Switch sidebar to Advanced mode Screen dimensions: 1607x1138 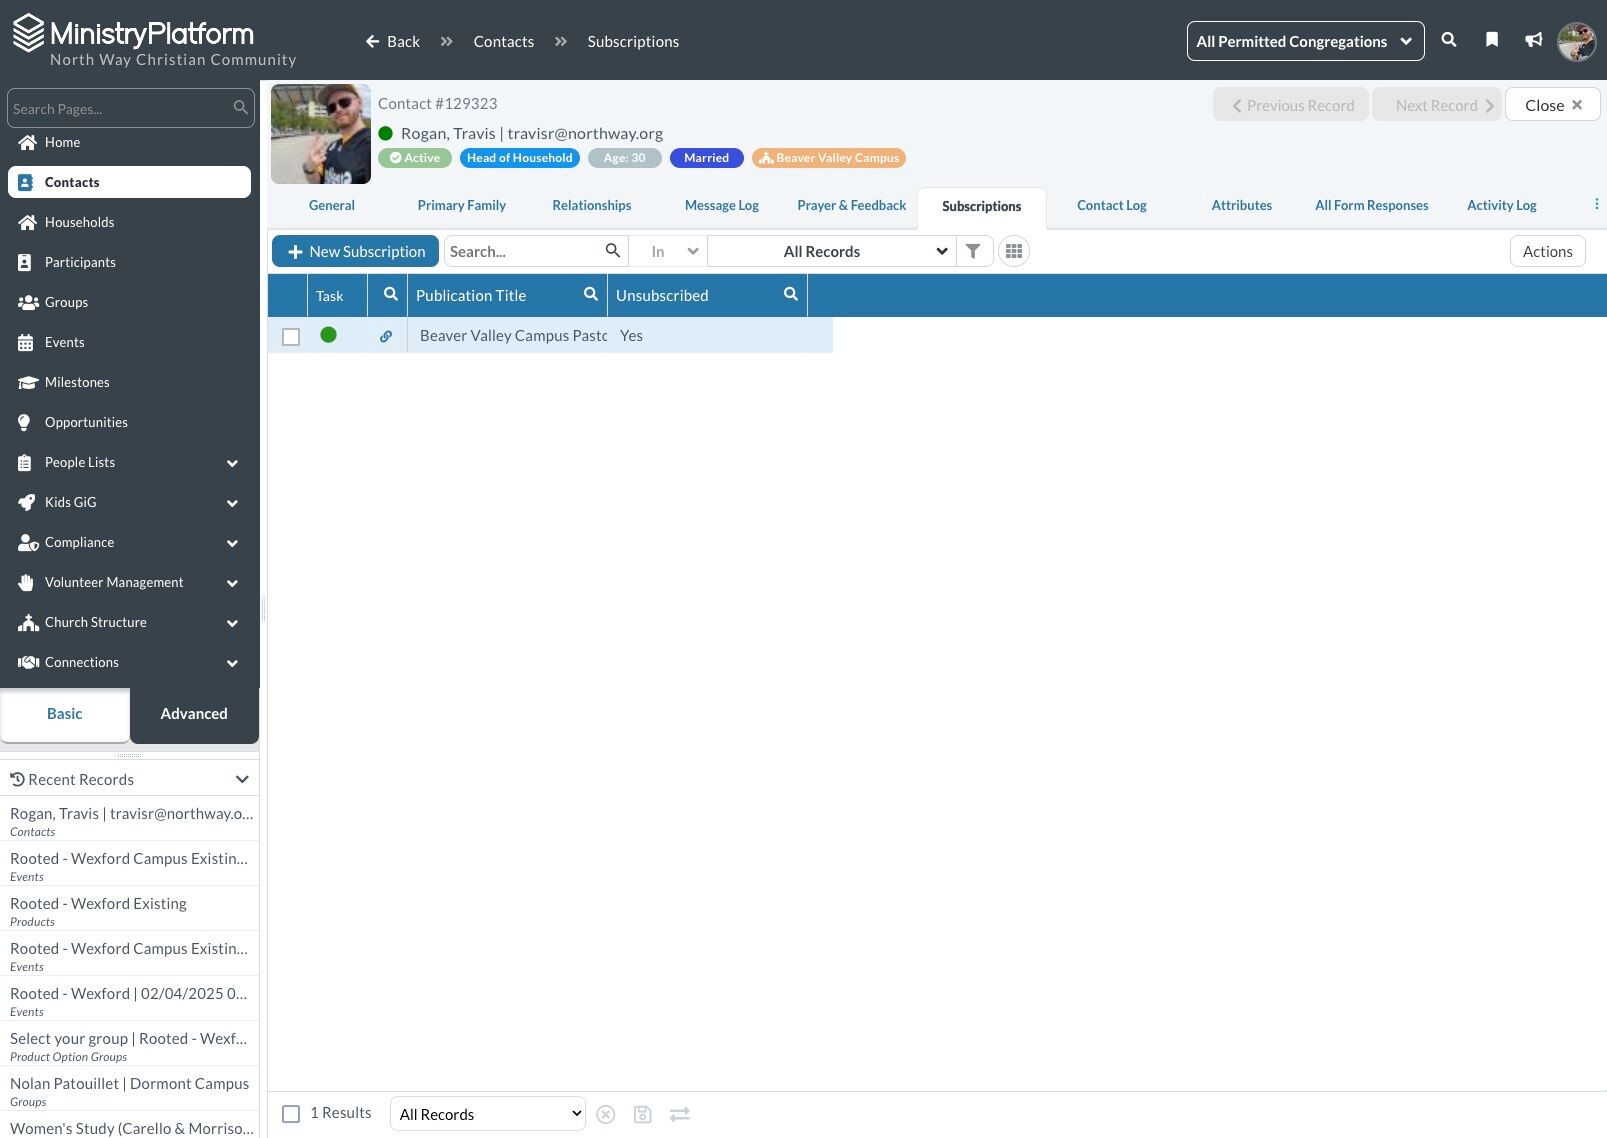pos(194,714)
